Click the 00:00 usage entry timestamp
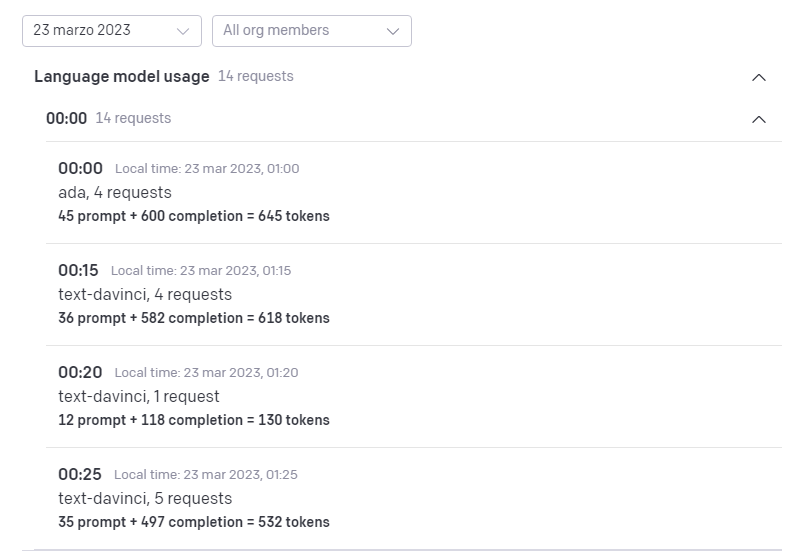Viewport: 805px width, 558px height. tap(80, 168)
